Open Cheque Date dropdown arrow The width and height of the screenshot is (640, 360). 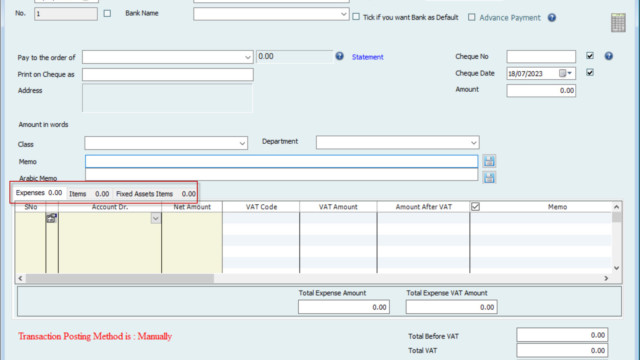click(x=570, y=73)
